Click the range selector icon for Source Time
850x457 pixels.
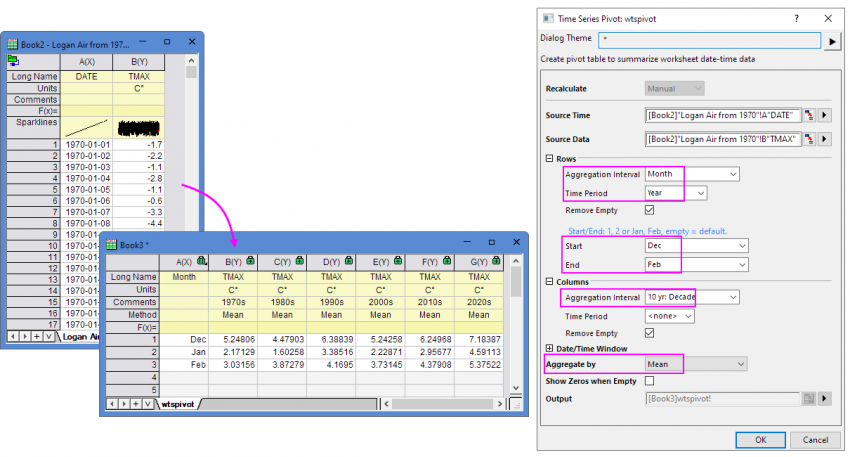[x=808, y=115]
